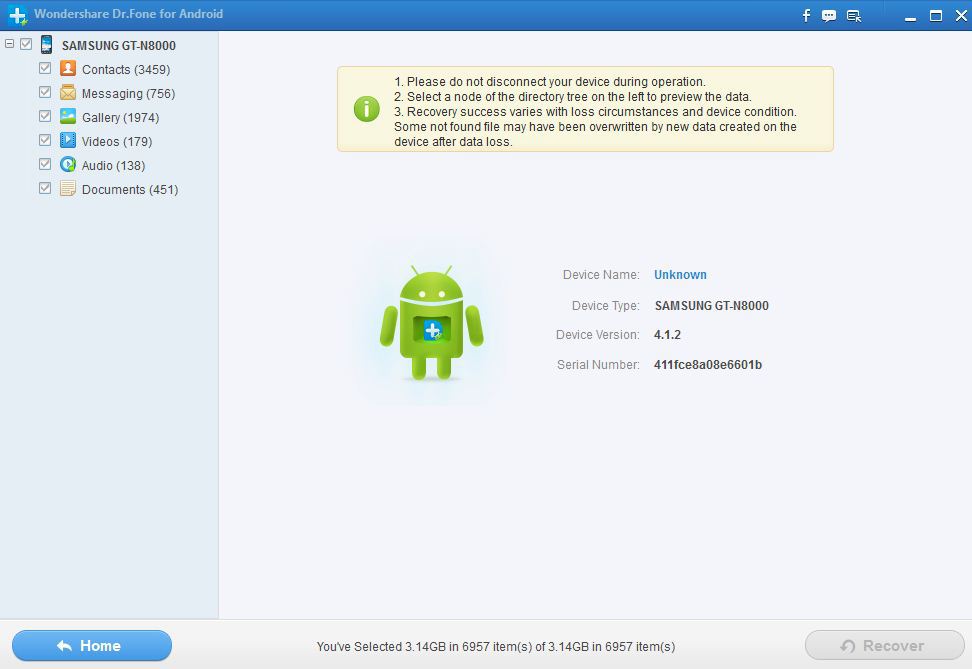The width and height of the screenshot is (972, 669).
Task: Click the Audio playback icon
Action: pyautogui.click(x=68, y=165)
